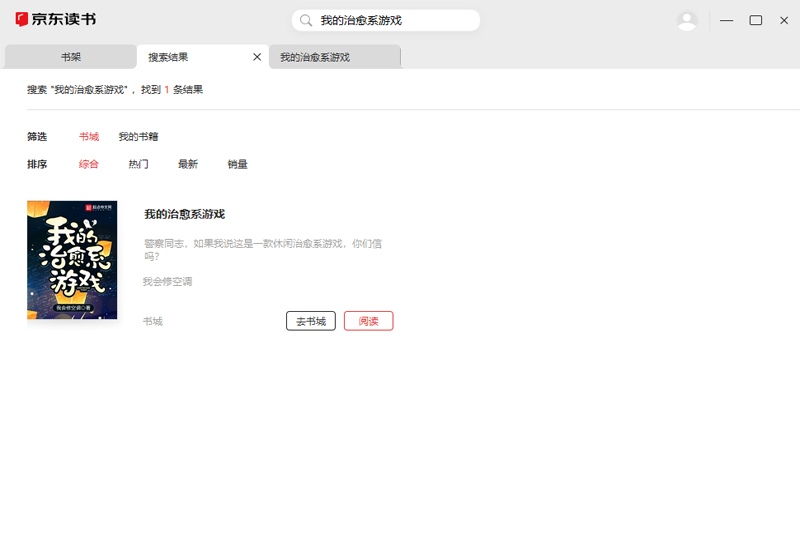
Task: Open the user avatar profile
Action: [686, 20]
